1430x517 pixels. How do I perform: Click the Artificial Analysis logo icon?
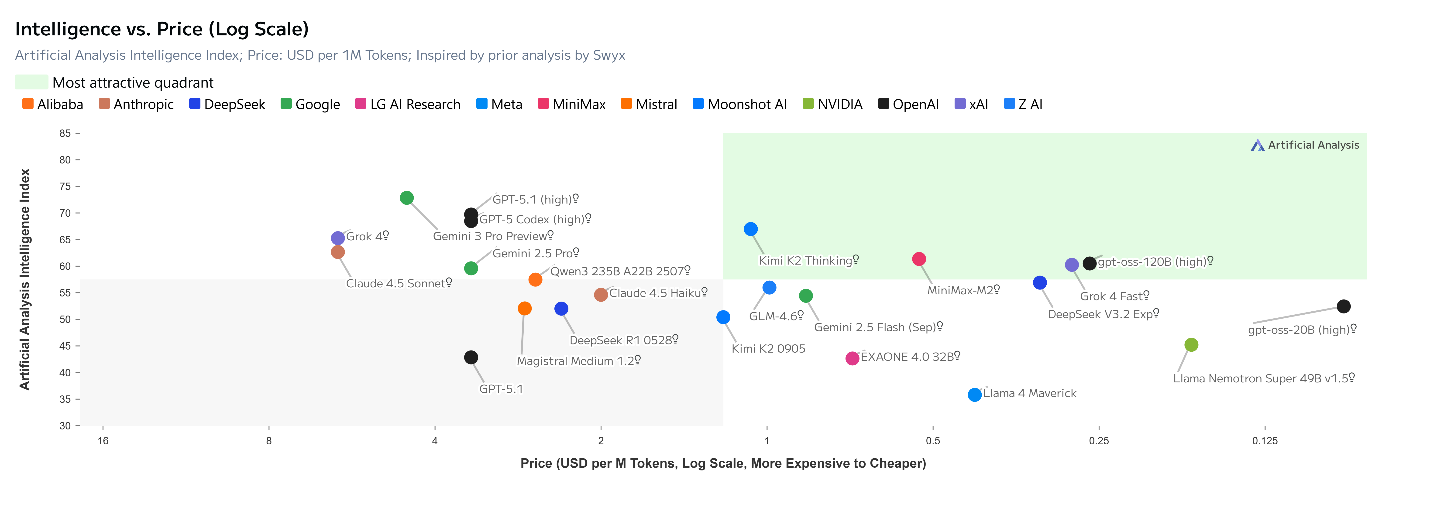[x=1258, y=145]
